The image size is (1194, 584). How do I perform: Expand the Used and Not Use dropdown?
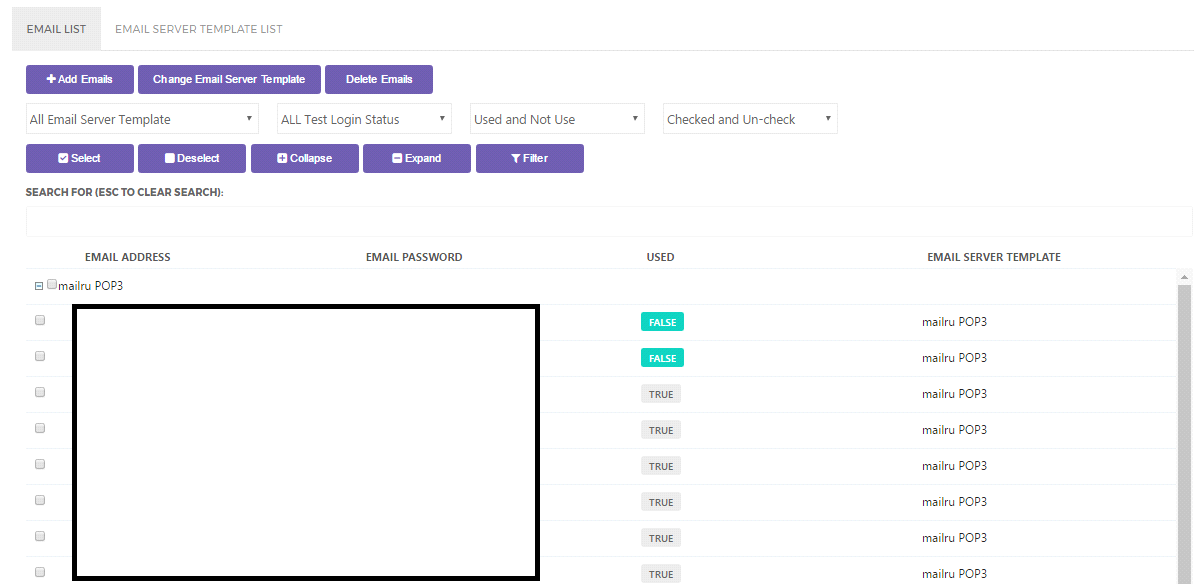coord(558,119)
